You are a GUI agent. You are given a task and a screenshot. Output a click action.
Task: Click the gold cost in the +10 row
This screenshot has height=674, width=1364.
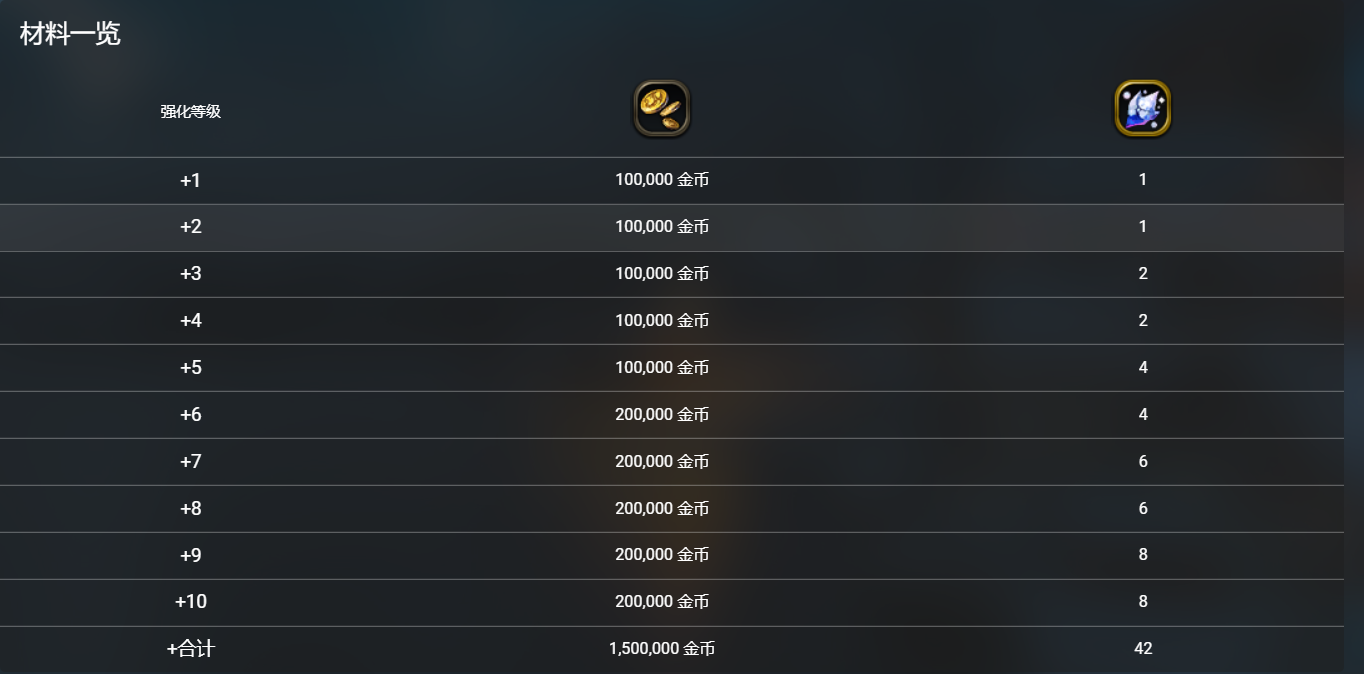point(662,602)
